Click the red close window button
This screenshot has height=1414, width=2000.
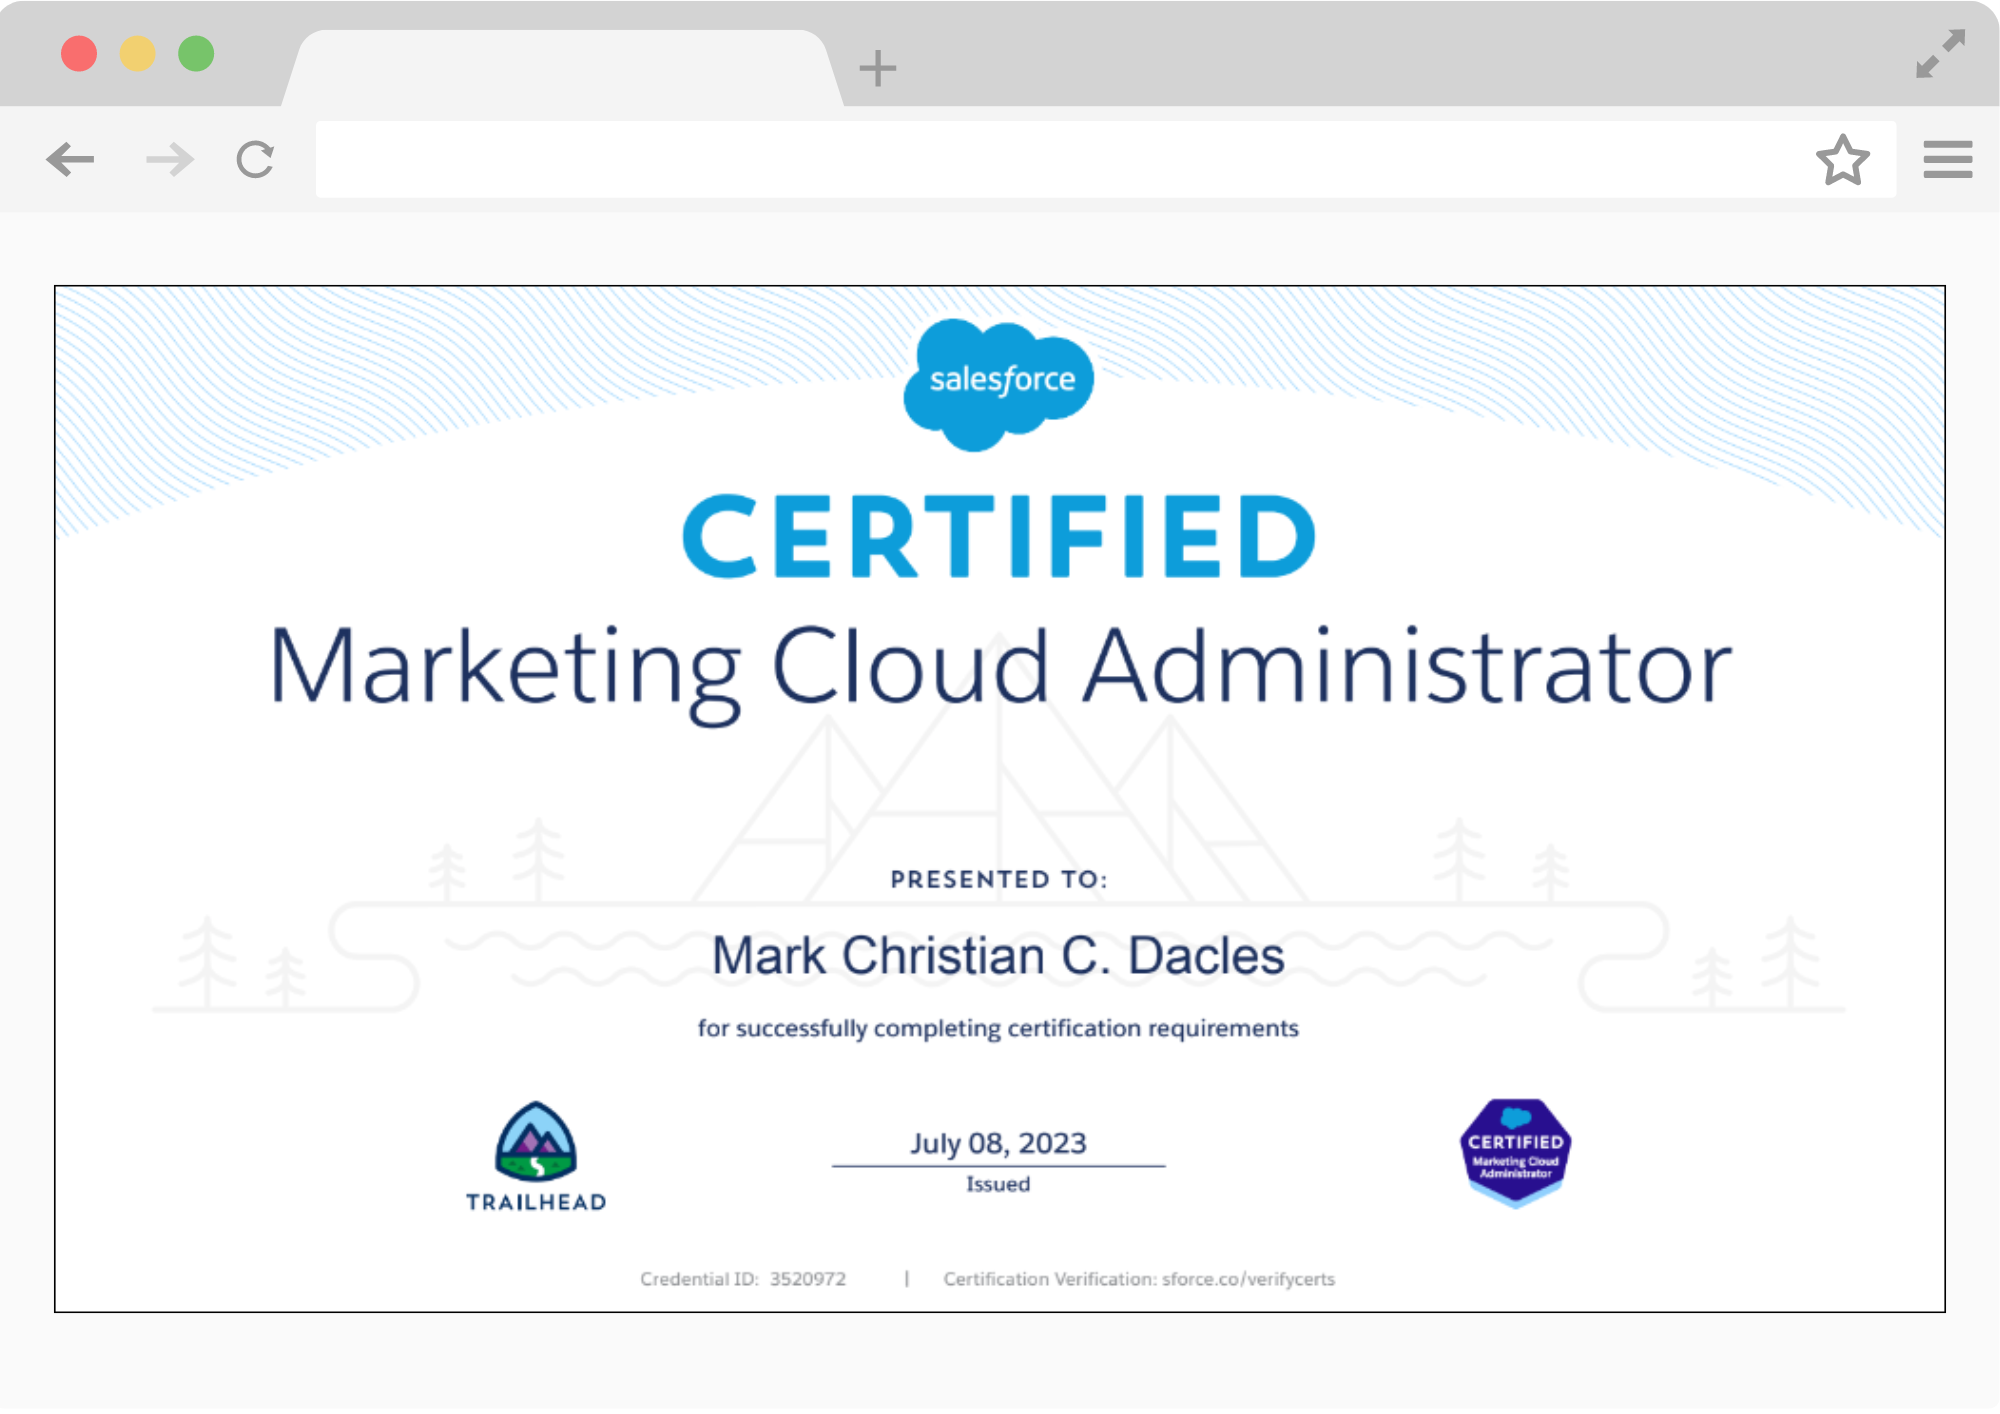[x=79, y=53]
